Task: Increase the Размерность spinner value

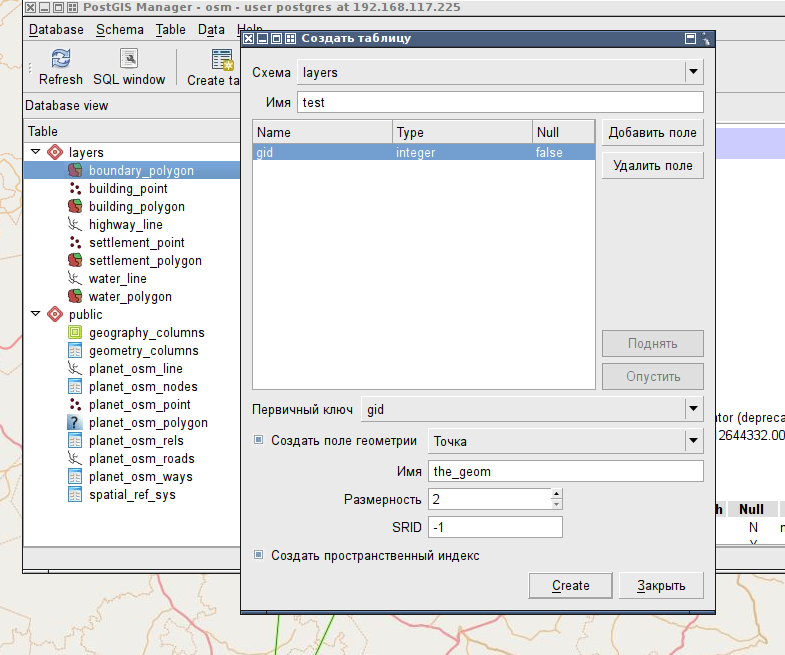Action: [x=556, y=493]
